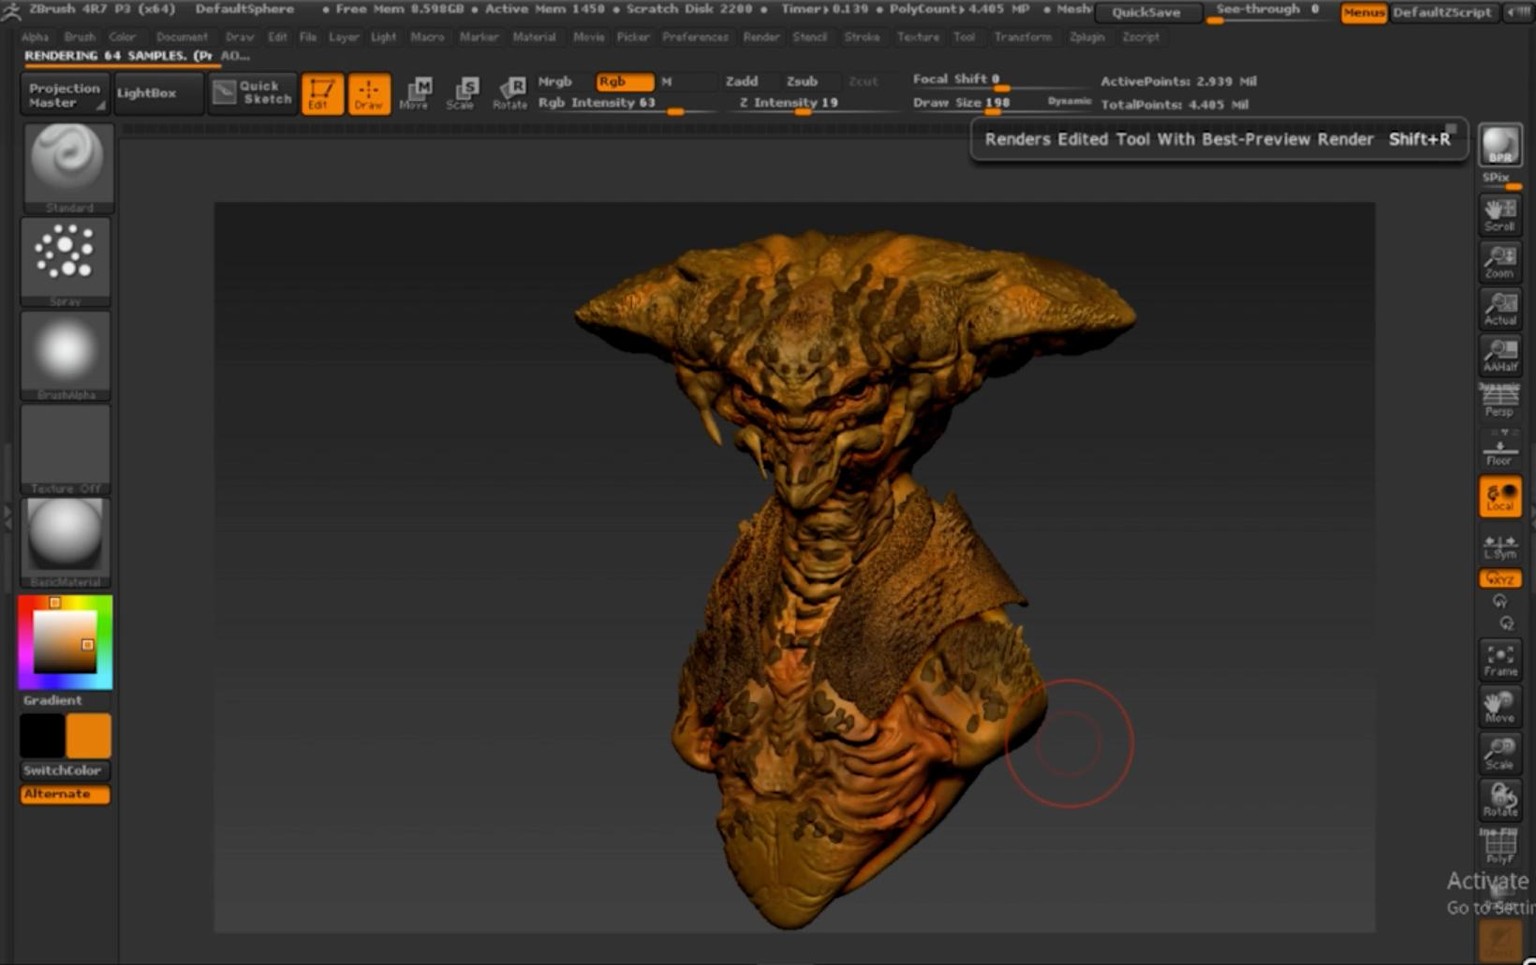Toggle XYZ rotation mode
This screenshot has width=1536, height=965.
pos(1500,579)
